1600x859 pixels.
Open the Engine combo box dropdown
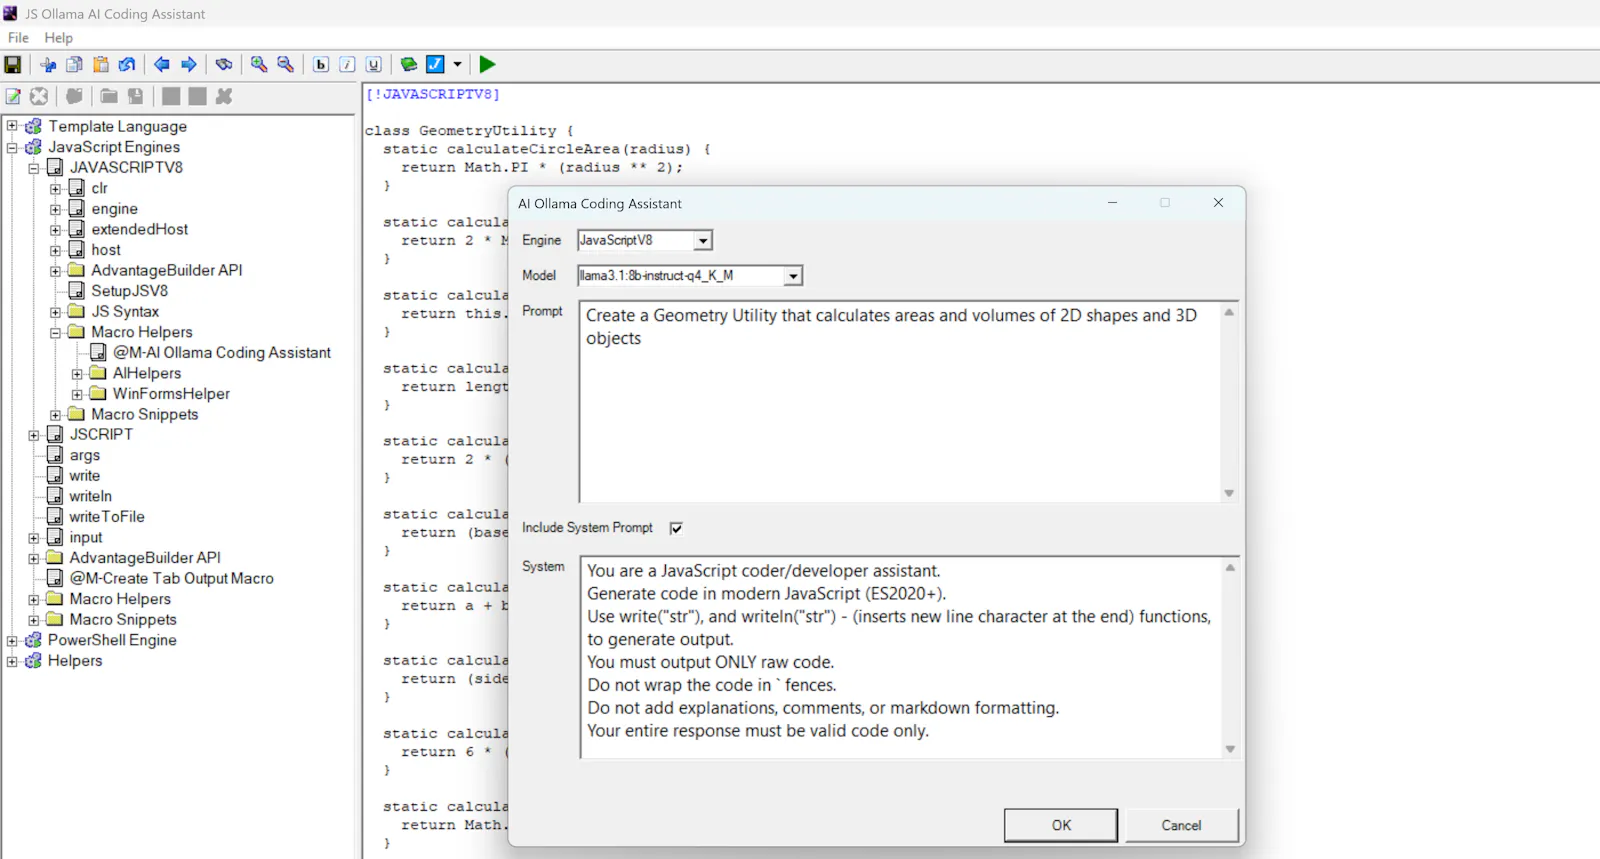[x=703, y=241]
